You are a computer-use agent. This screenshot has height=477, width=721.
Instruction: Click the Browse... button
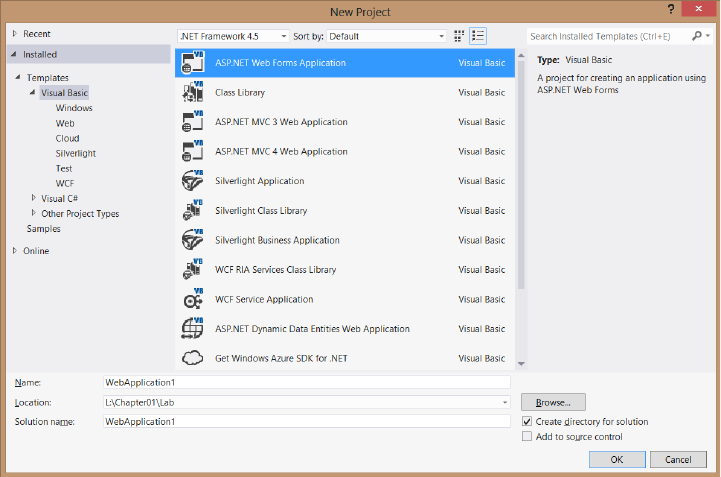[553, 402]
